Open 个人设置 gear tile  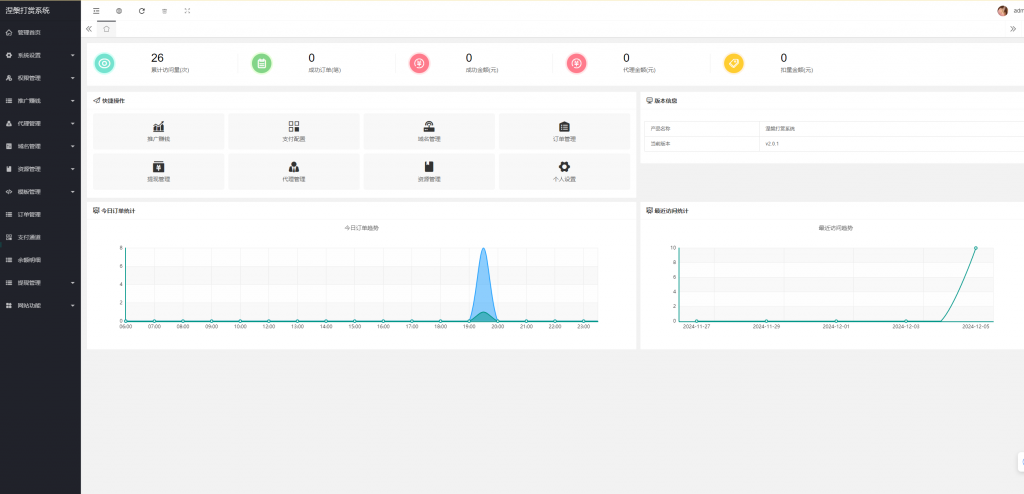click(564, 171)
